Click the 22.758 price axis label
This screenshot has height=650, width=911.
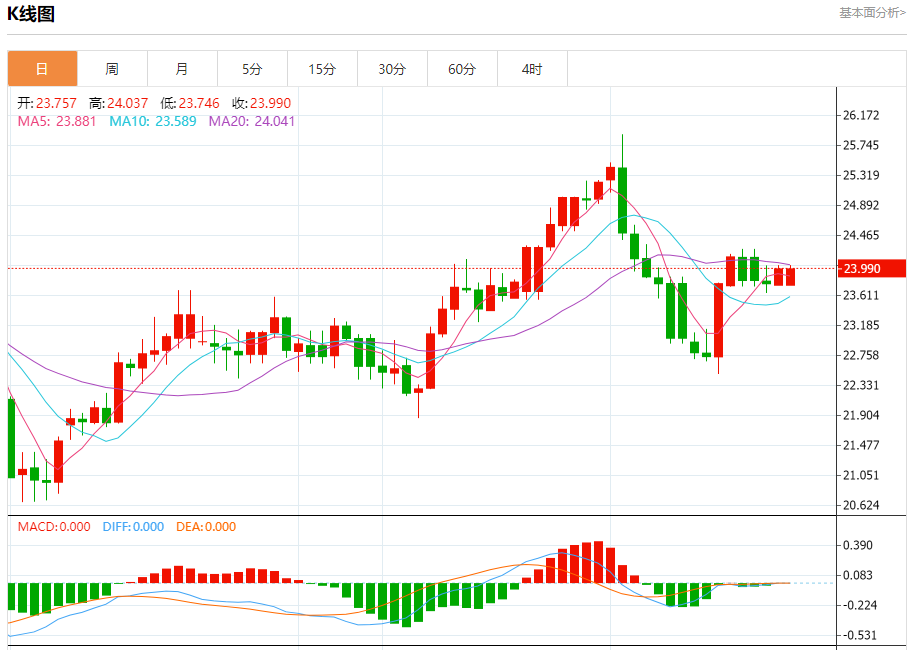pyautogui.click(x=861, y=355)
